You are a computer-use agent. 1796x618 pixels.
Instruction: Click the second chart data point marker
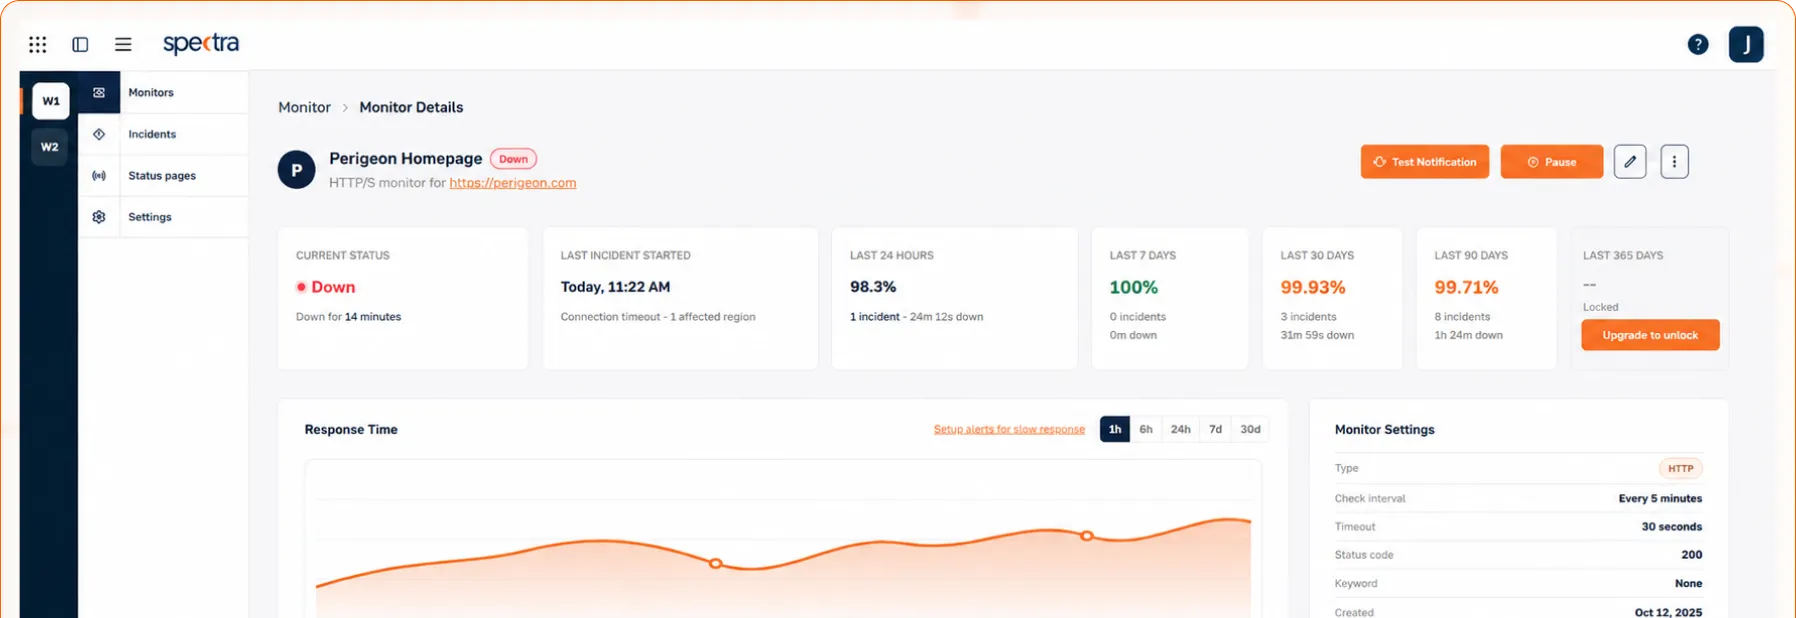point(1087,536)
